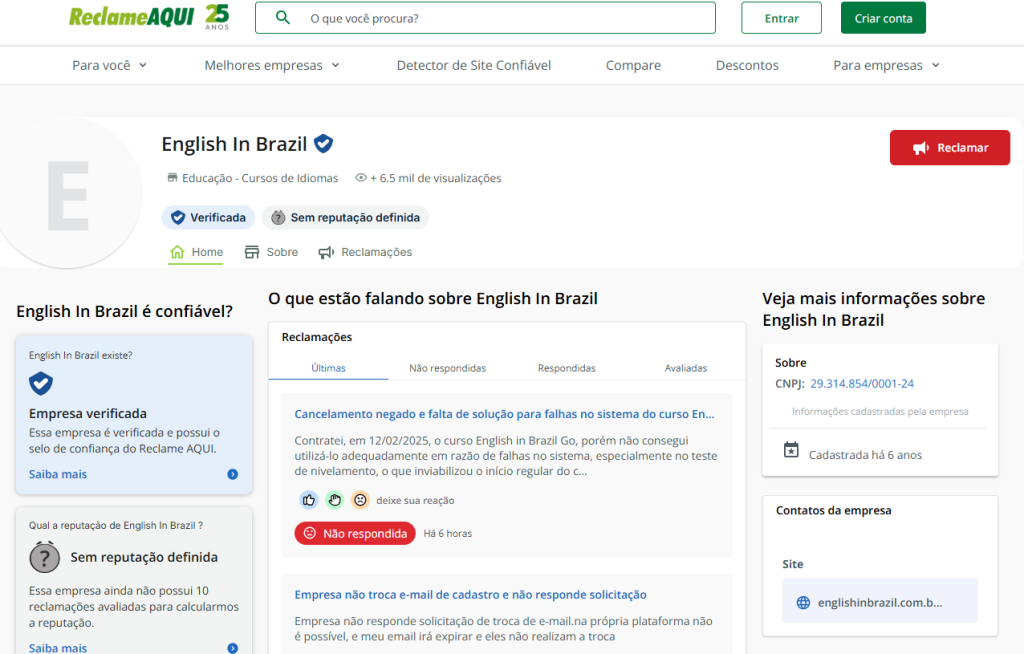
Task: Switch to Respondidas tab
Action: (x=566, y=368)
